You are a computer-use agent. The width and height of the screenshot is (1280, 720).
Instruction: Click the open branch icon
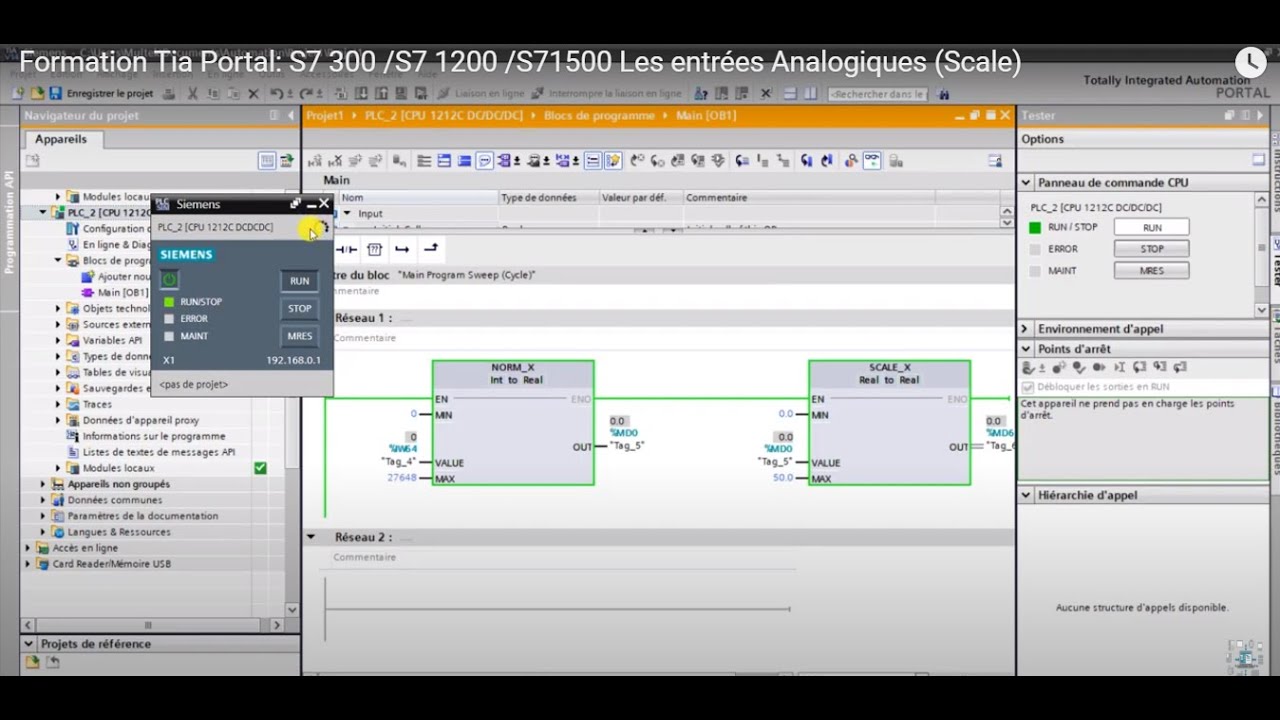coord(402,249)
